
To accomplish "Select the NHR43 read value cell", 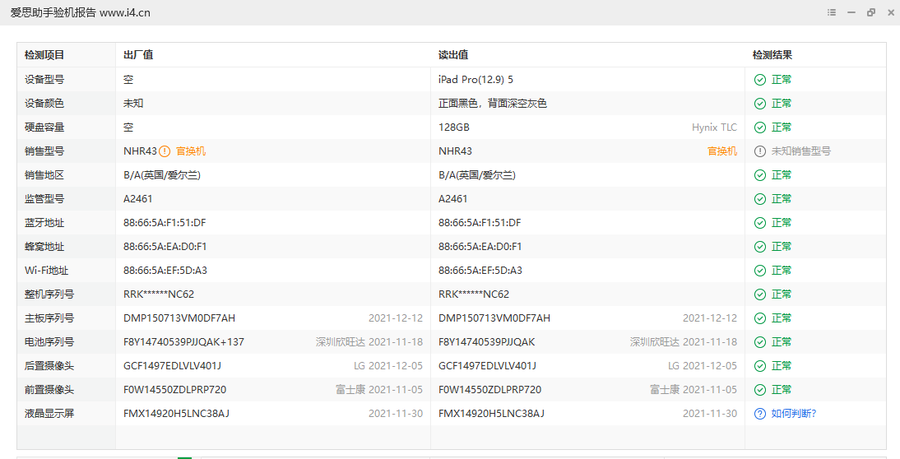I will coord(455,151).
